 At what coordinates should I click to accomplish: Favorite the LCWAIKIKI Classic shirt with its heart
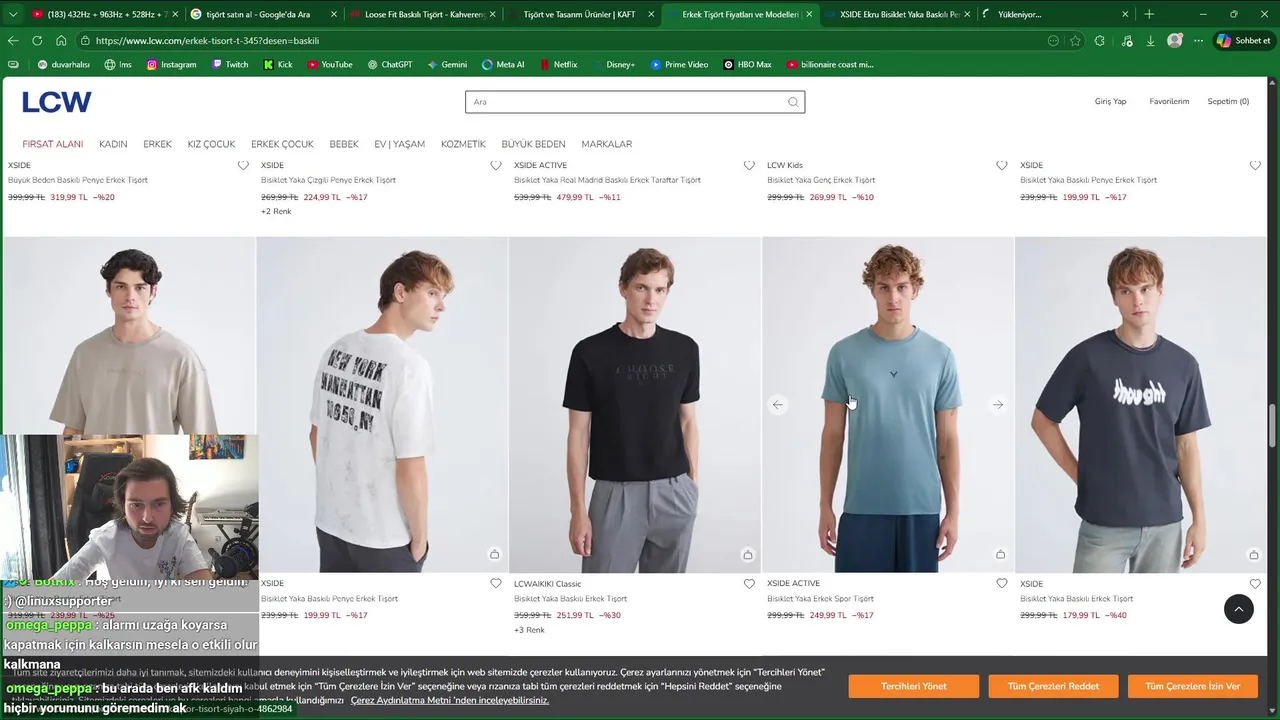[749, 584]
